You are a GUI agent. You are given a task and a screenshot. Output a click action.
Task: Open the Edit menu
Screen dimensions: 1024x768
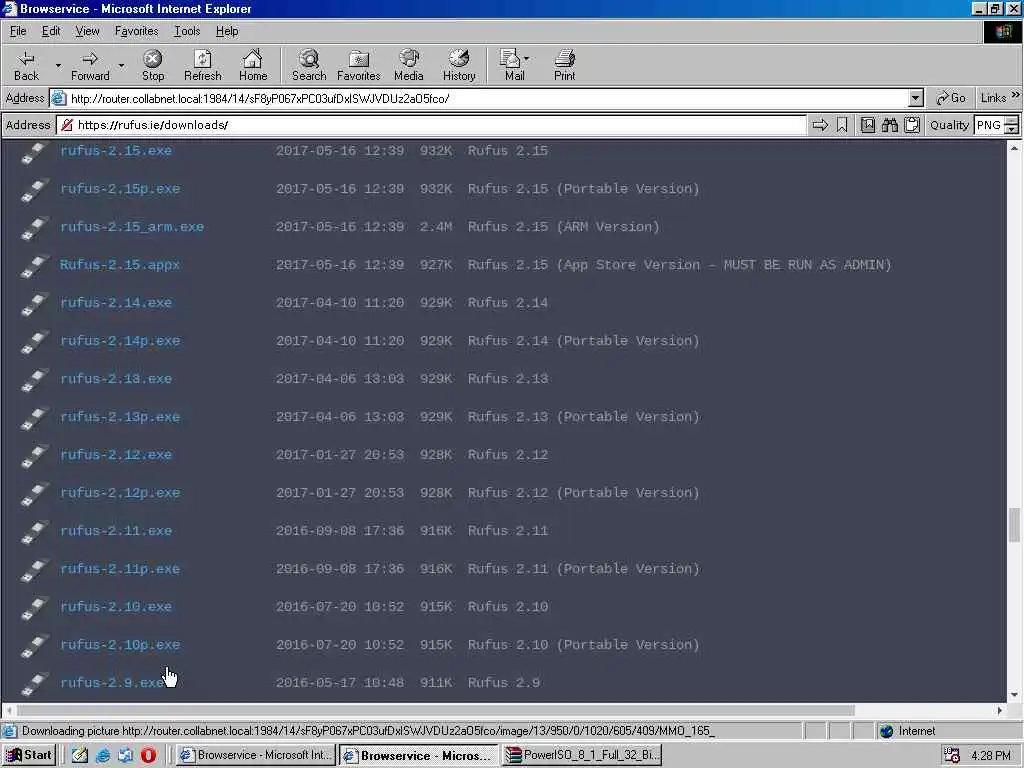(x=51, y=31)
